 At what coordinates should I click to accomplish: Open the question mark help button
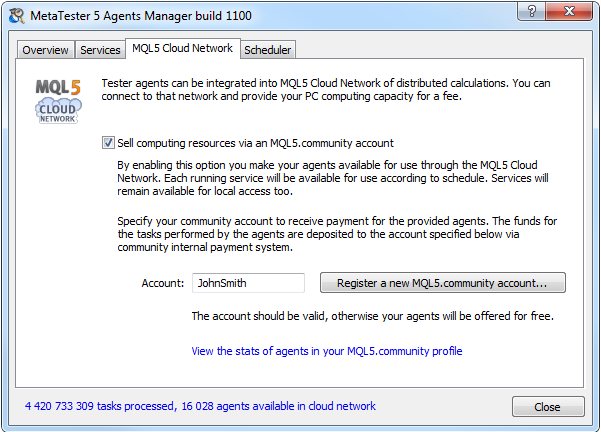pos(531,11)
